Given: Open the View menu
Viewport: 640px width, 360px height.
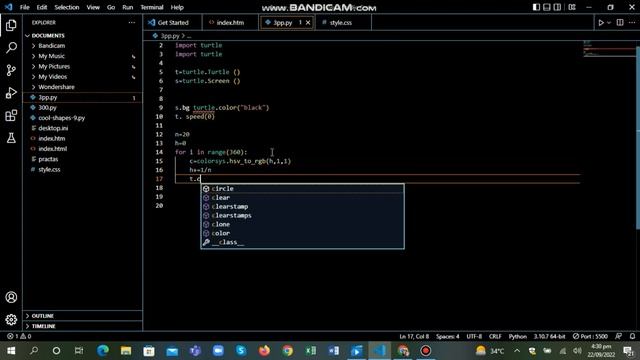Looking at the screenshot, I should 93,7.
